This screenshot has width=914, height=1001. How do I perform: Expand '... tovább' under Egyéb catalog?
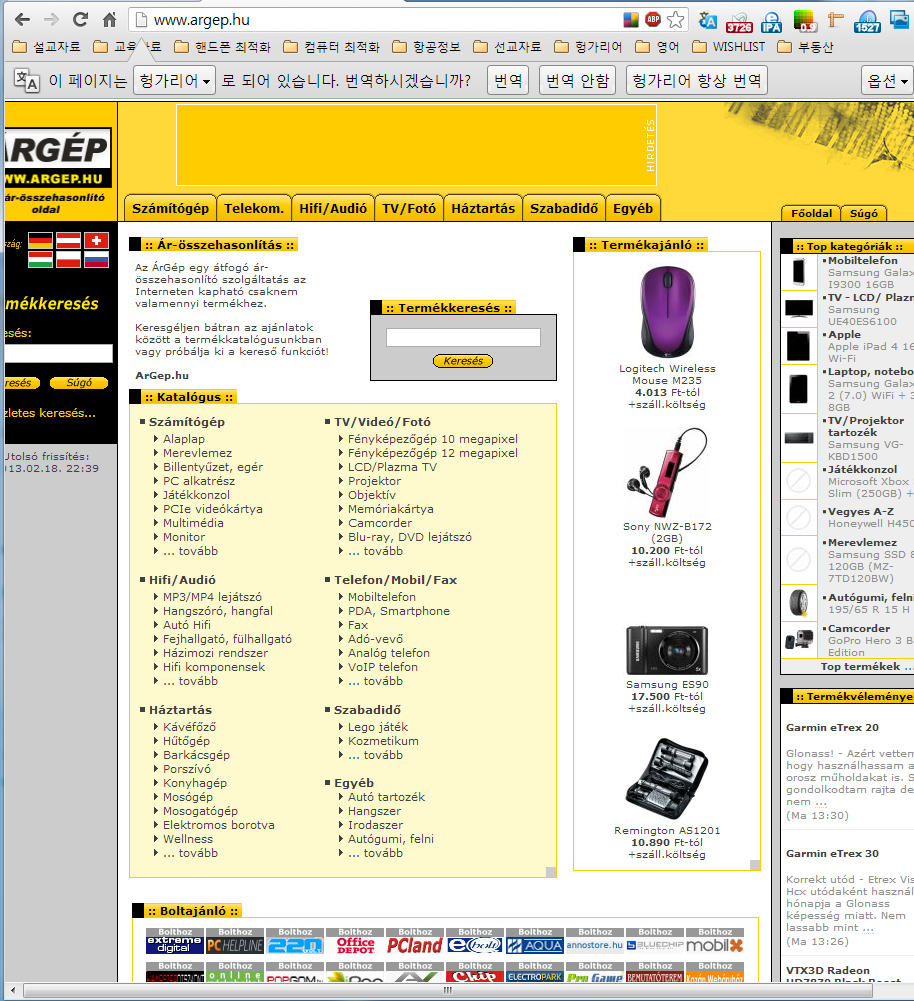(375, 853)
